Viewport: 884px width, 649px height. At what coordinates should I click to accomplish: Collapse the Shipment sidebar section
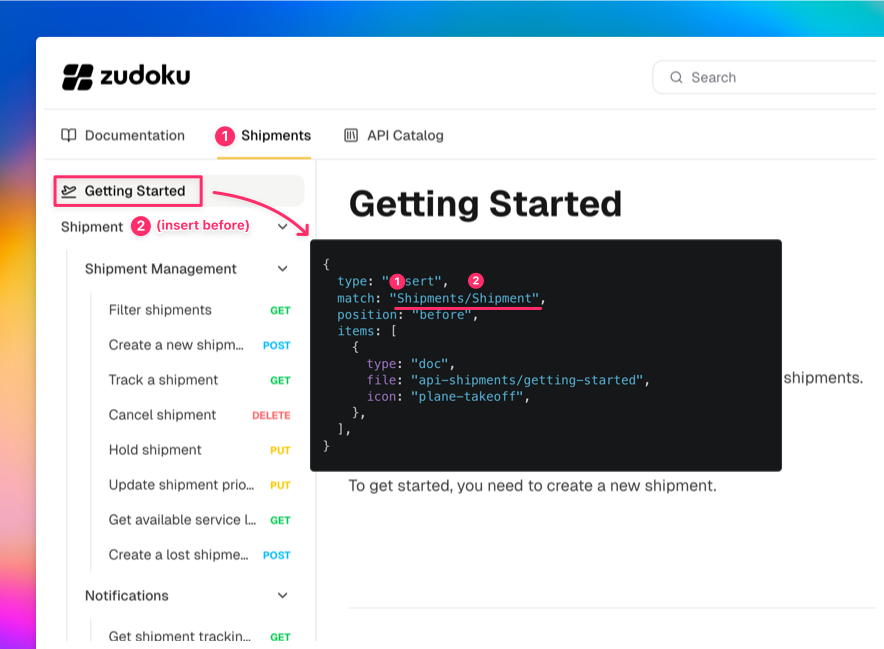pos(283,226)
